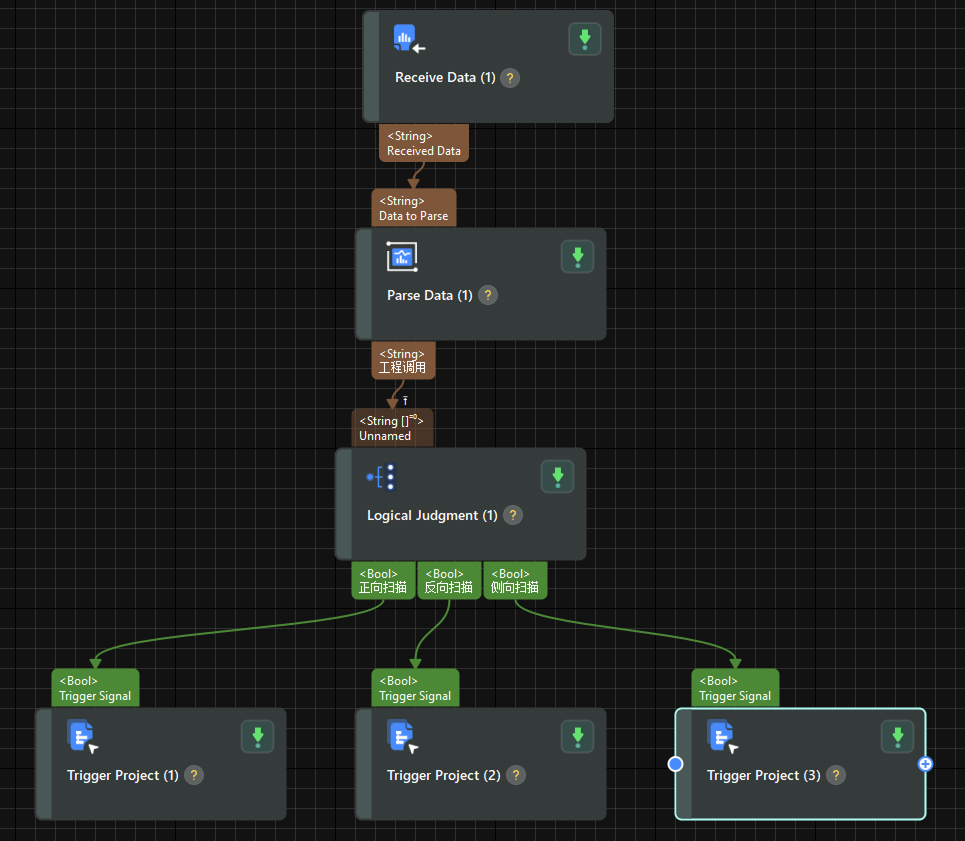Open help for Receive Data (1)
This screenshot has height=841, width=965.
510,77
